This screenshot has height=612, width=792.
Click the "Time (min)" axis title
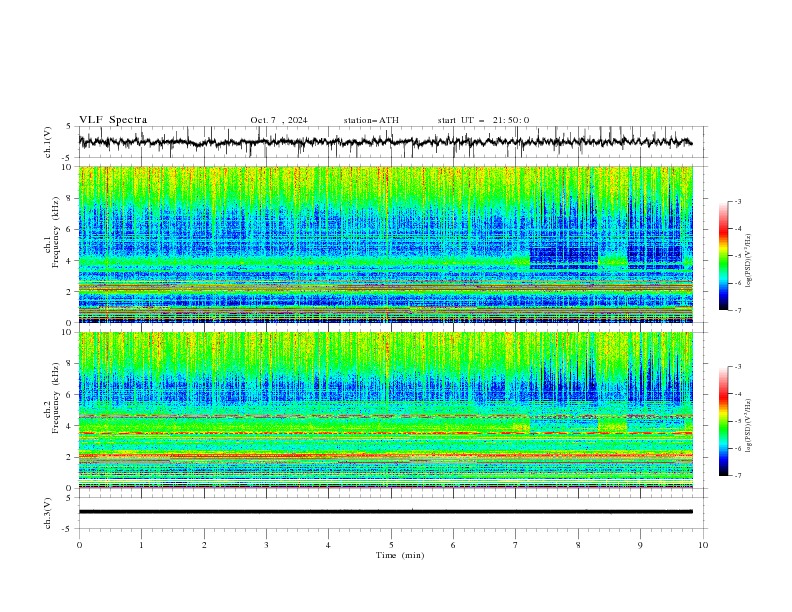pyautogui.click(x=400, y=555)
